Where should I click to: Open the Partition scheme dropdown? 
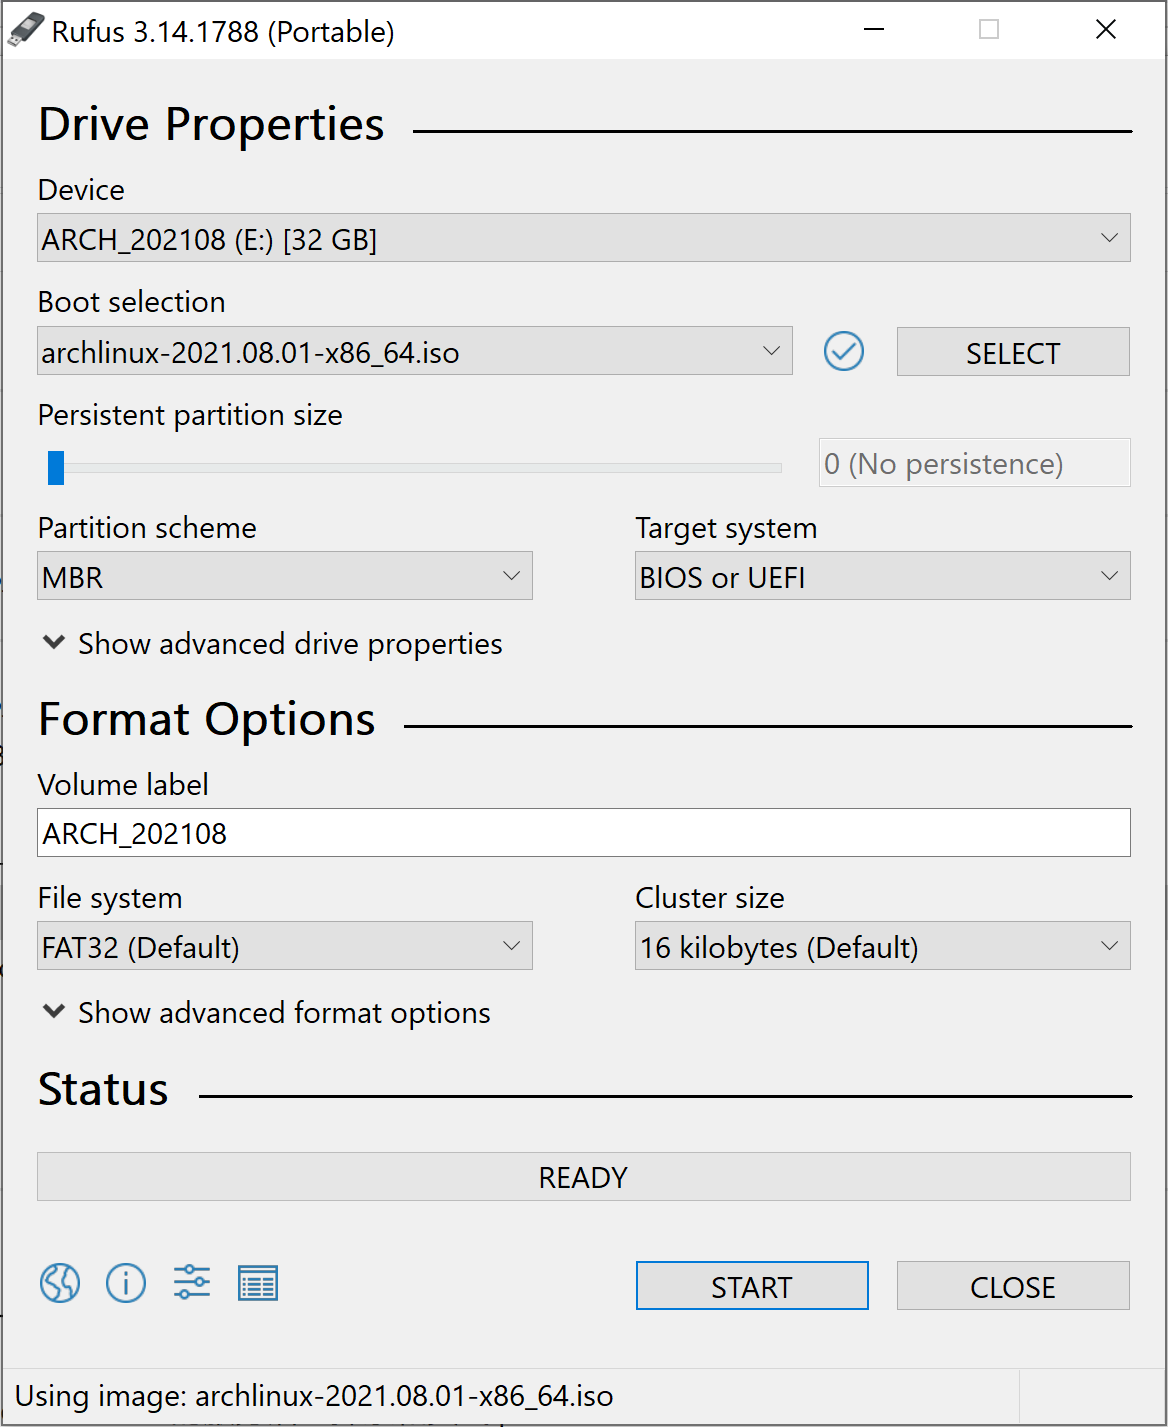pos(285,576)
